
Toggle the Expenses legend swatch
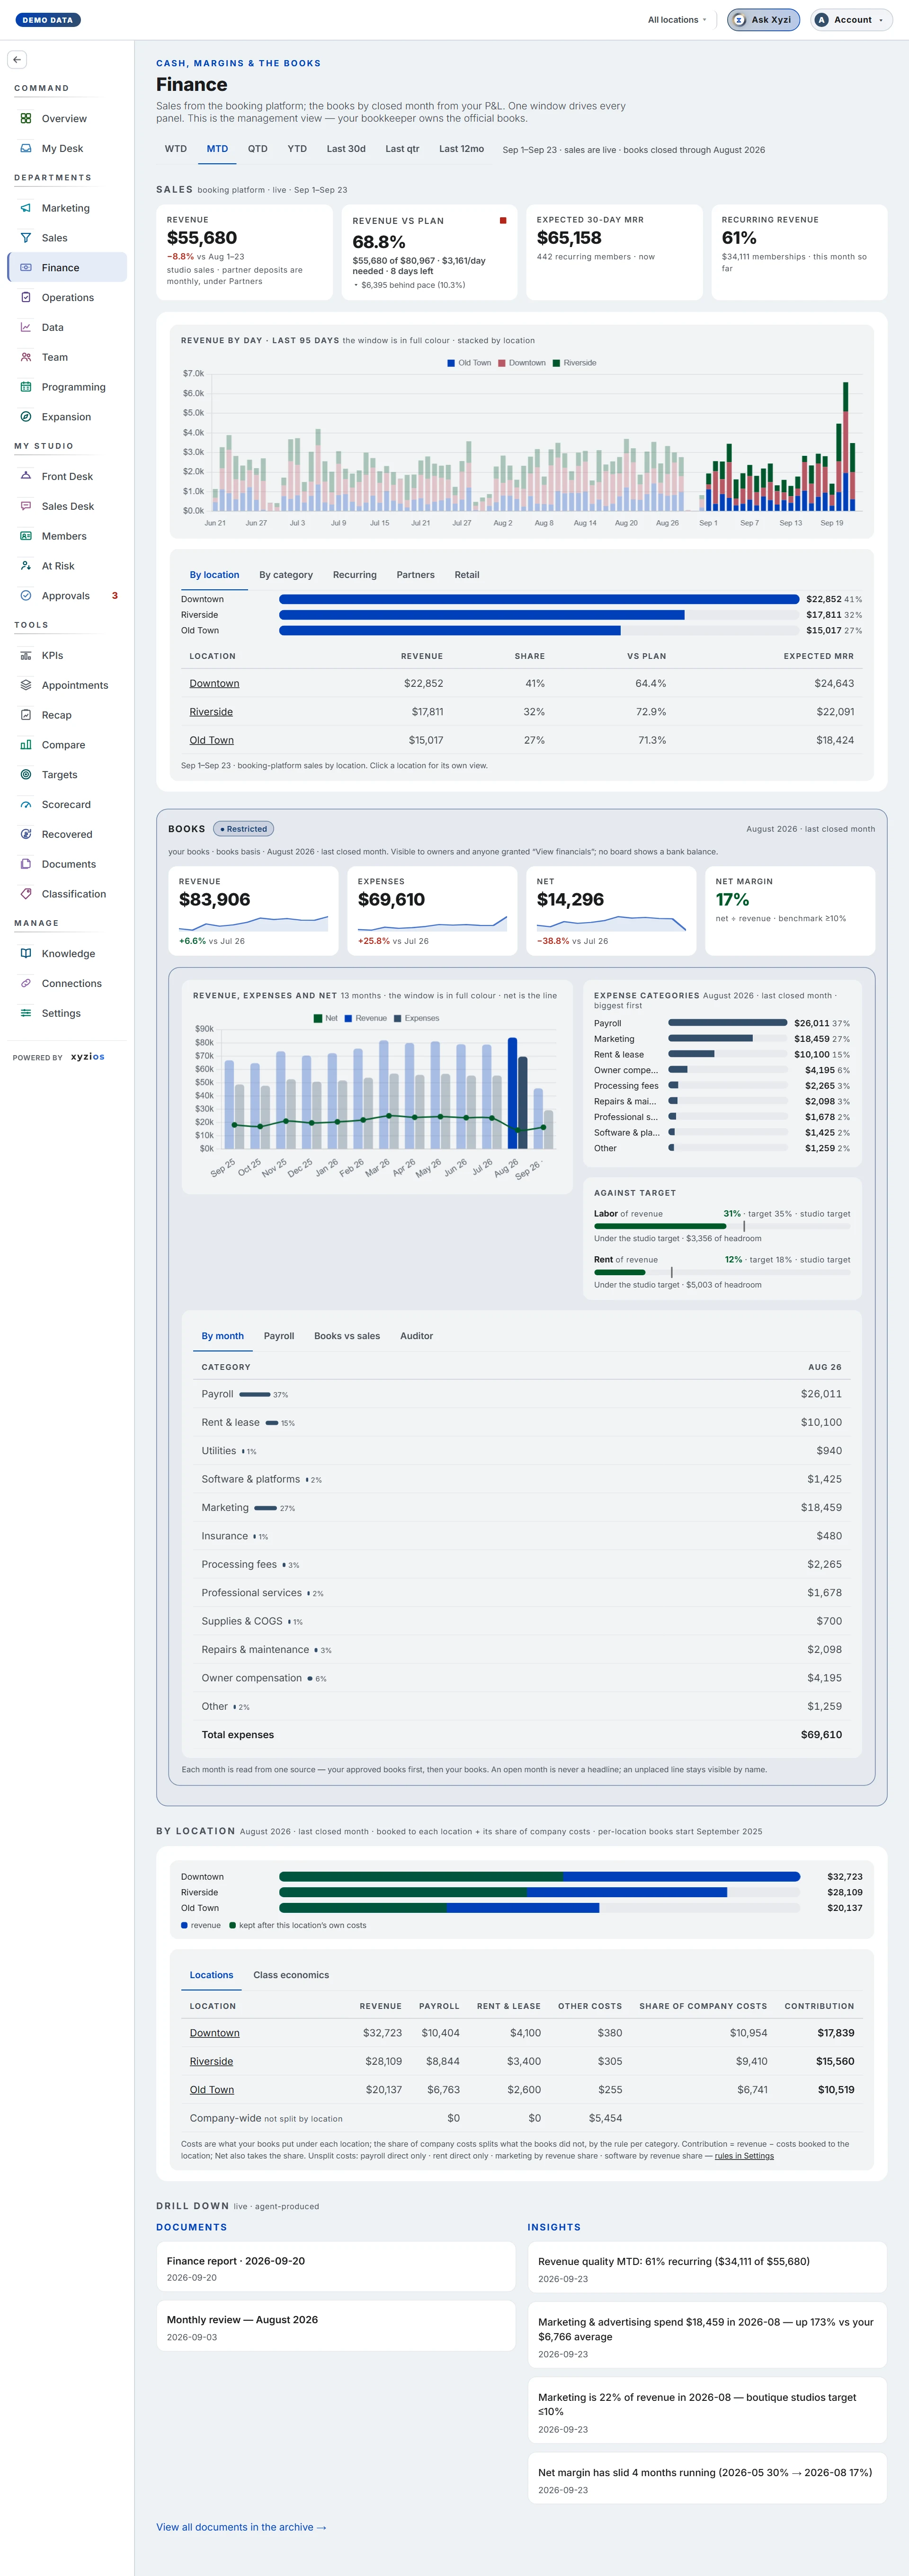tap(398, 1019)
